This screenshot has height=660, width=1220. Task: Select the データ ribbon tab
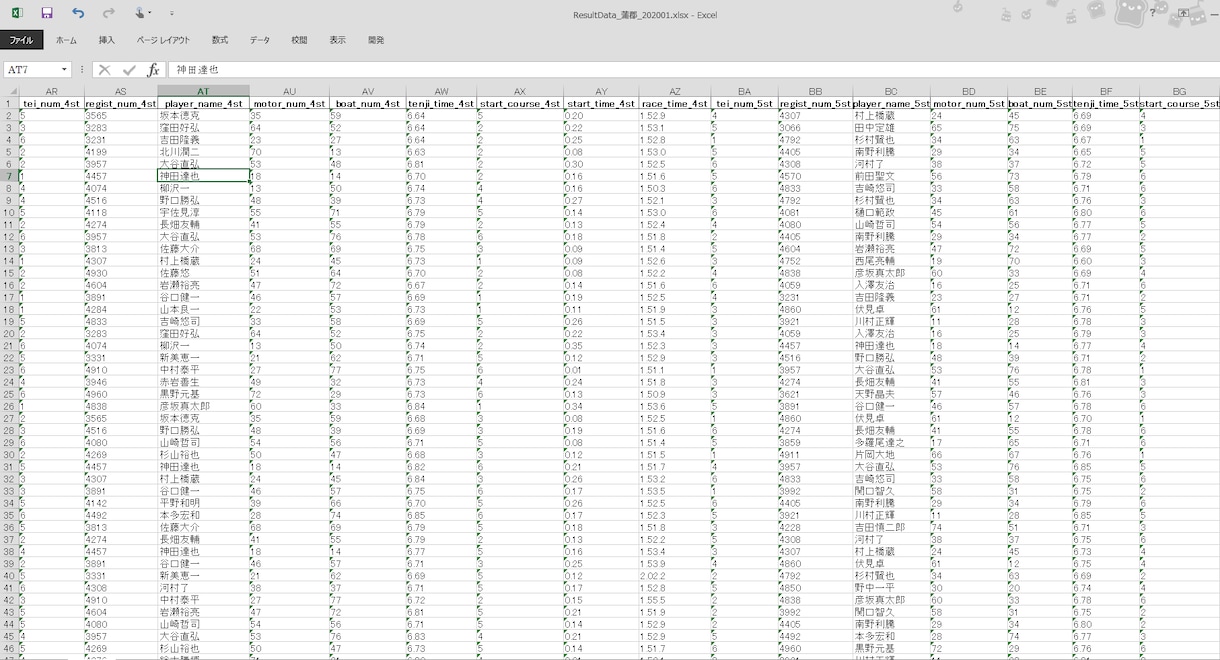260,40
